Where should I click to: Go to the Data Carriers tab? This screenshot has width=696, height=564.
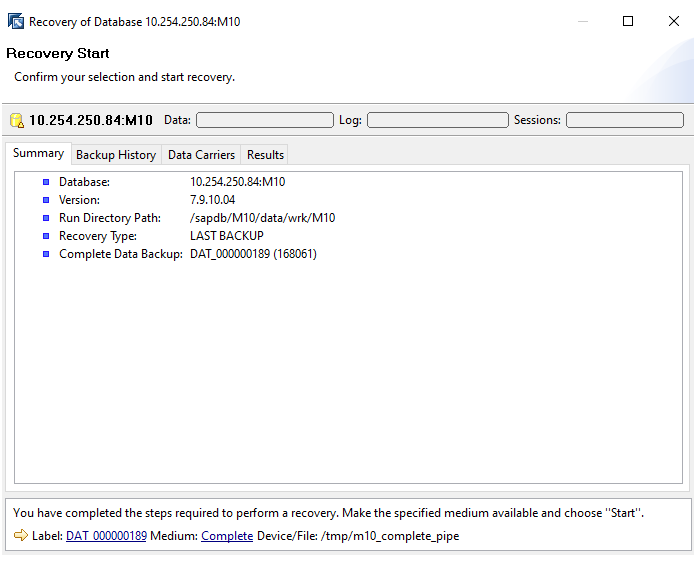coord(201,155)
